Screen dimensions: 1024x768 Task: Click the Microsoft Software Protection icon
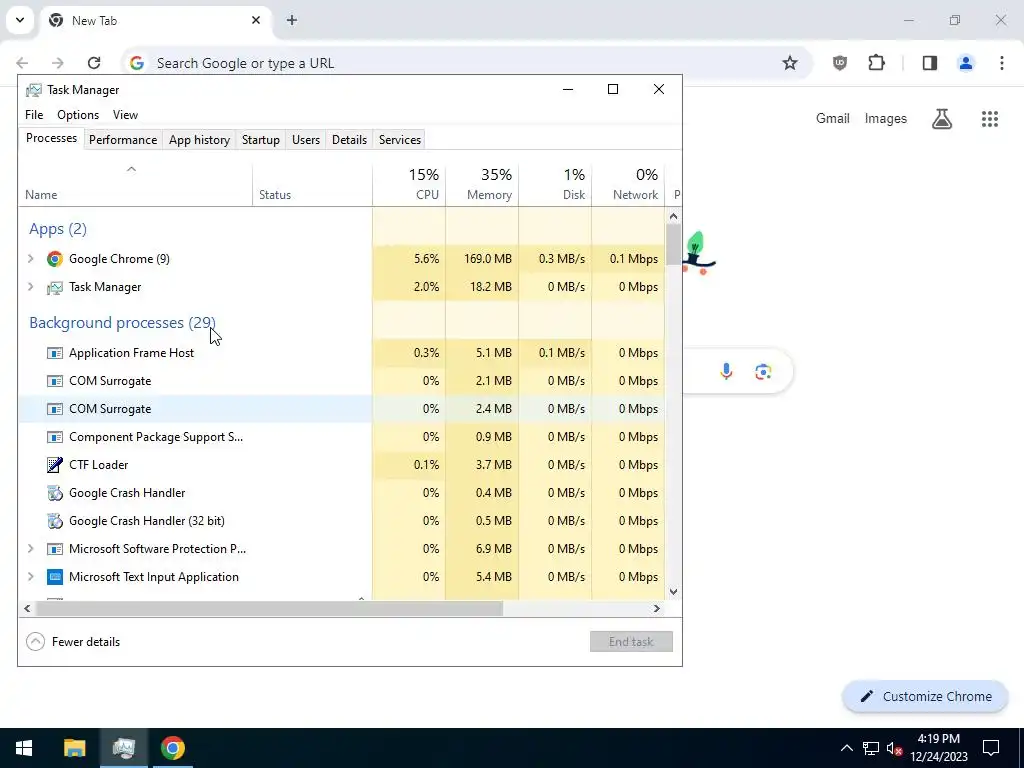click(55, 549)
